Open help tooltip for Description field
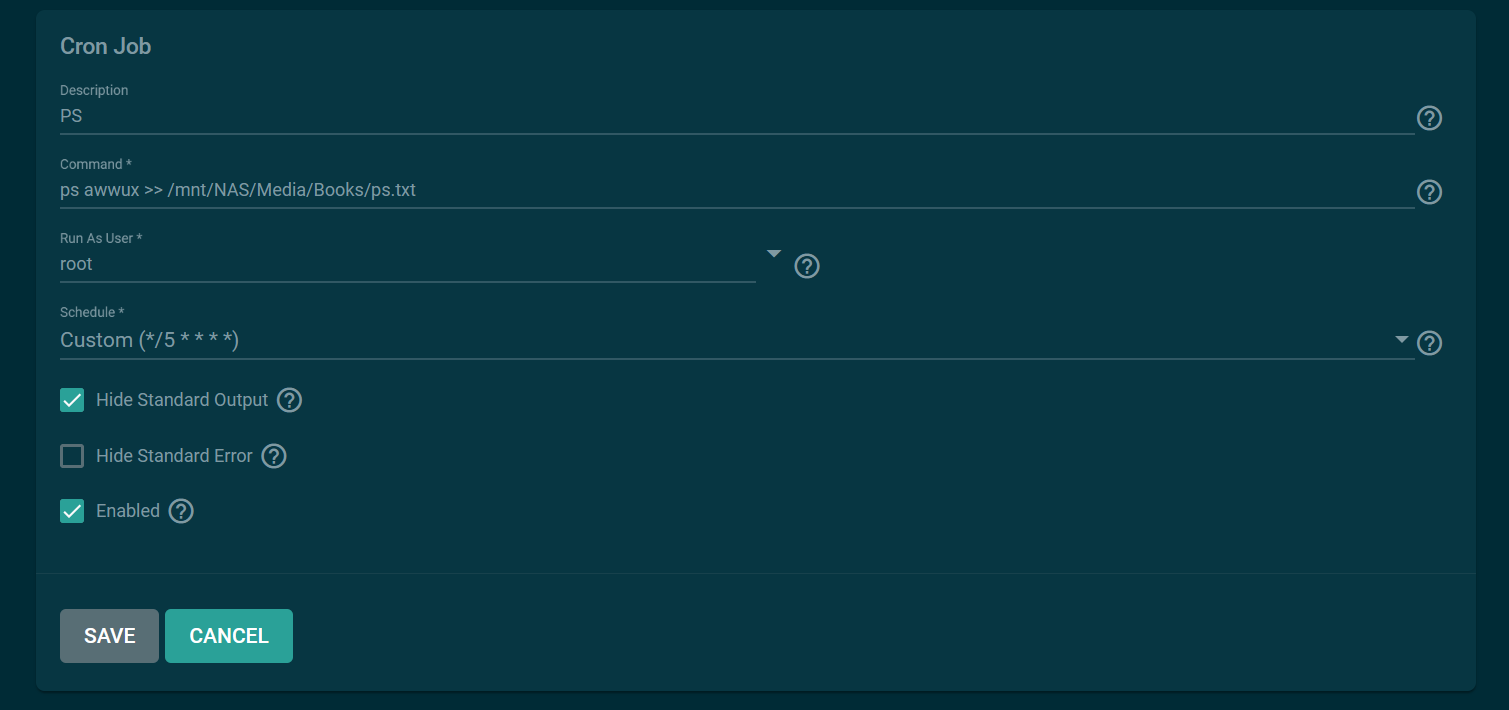 pos(1429,118)
